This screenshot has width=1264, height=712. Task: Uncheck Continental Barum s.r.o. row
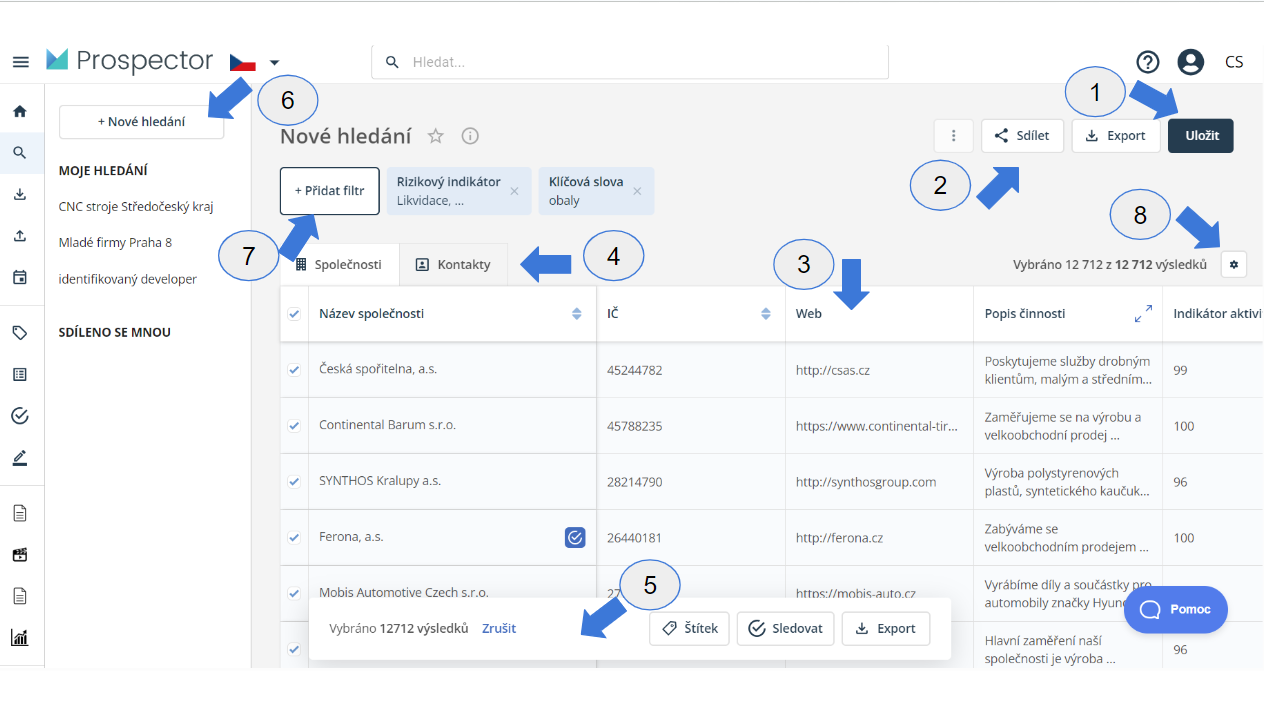294,426
